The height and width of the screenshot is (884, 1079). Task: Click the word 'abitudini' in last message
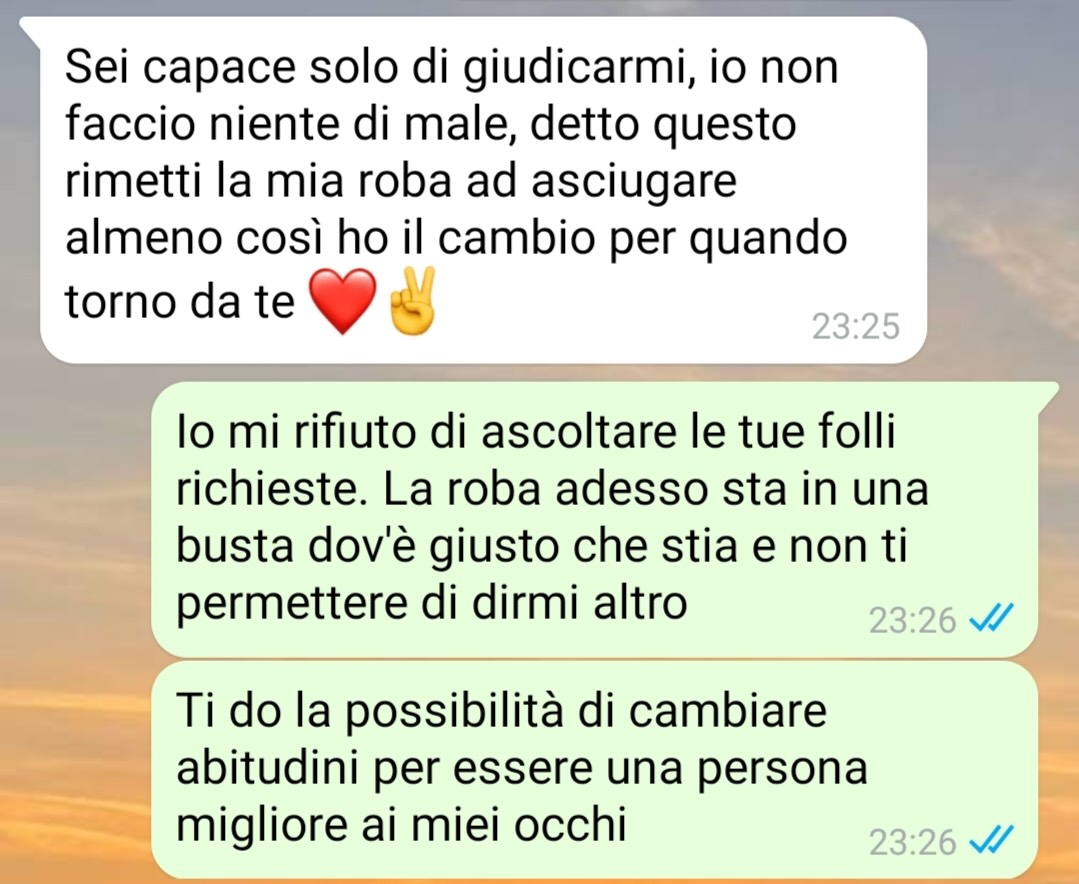pyautogui.click(x=268, y=768)
